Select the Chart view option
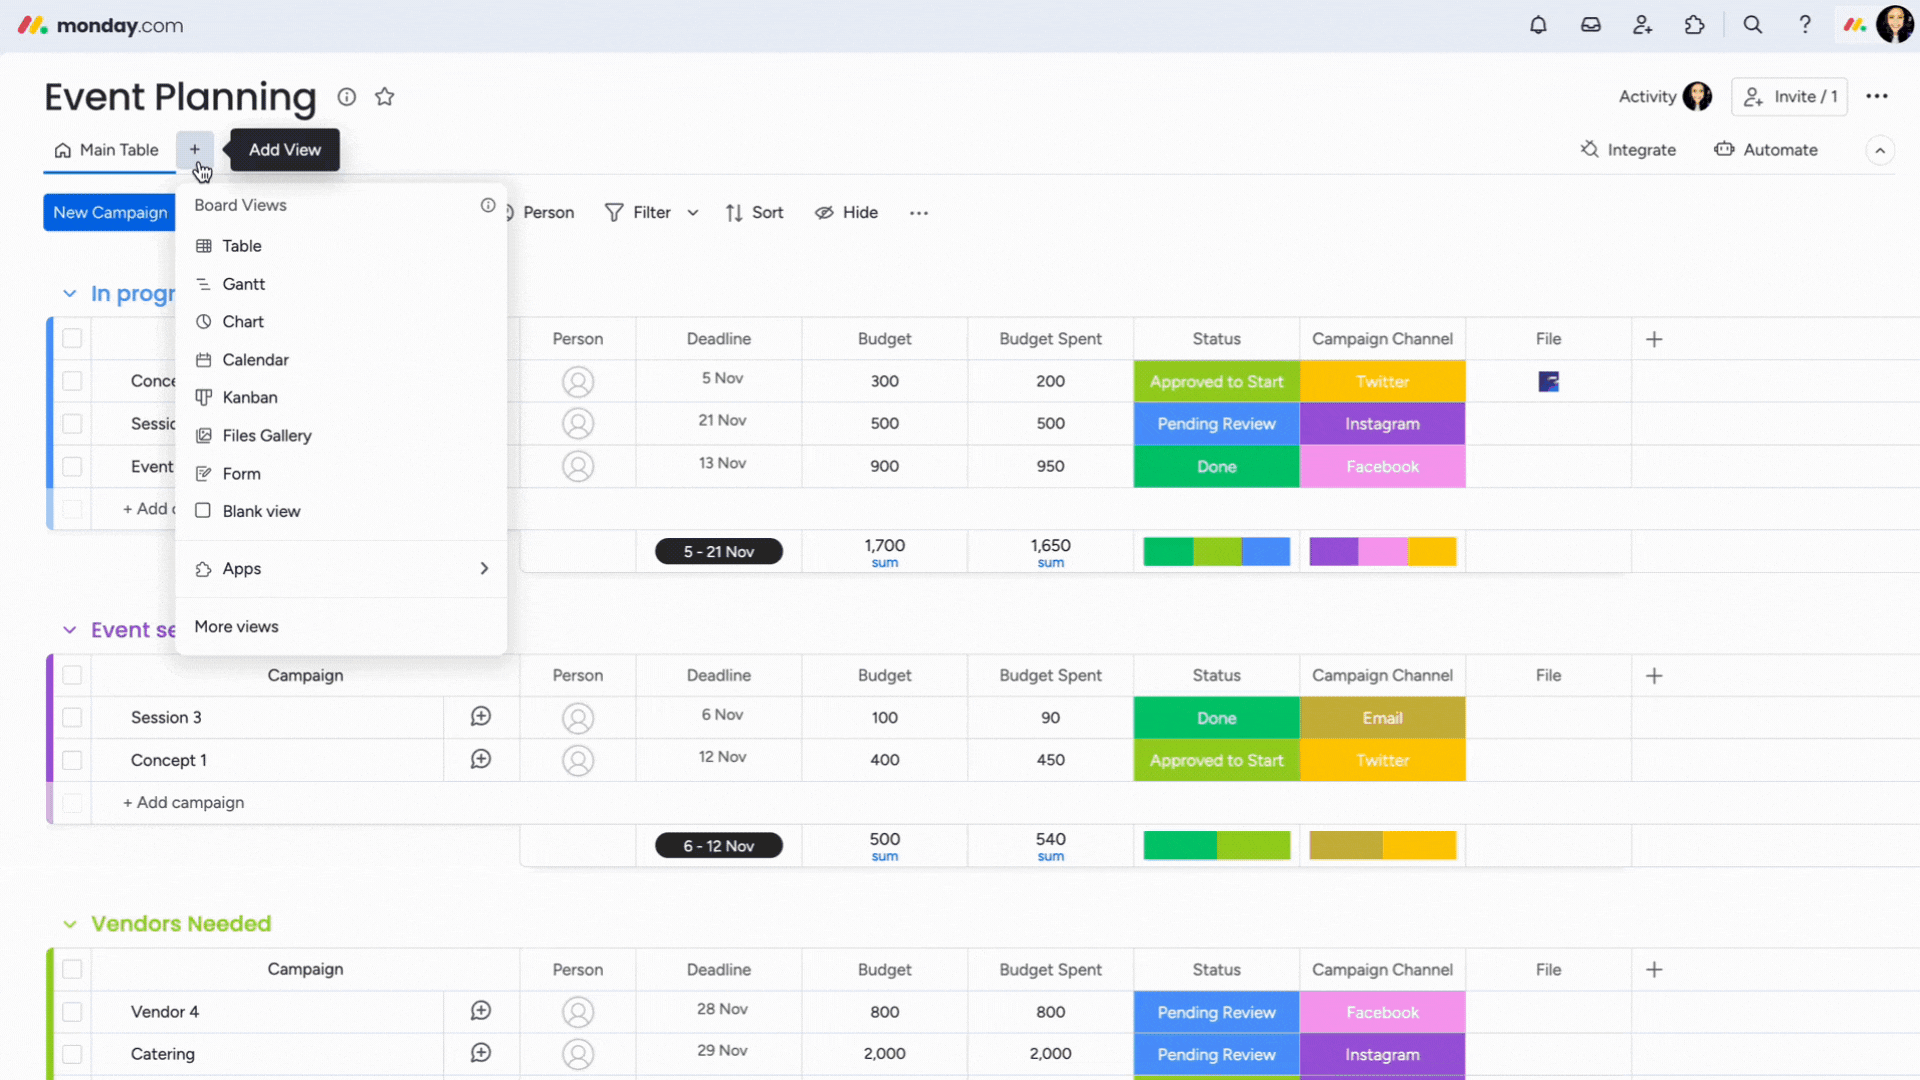Viewport: 1920px width, 1080px height. coord(244,320)
